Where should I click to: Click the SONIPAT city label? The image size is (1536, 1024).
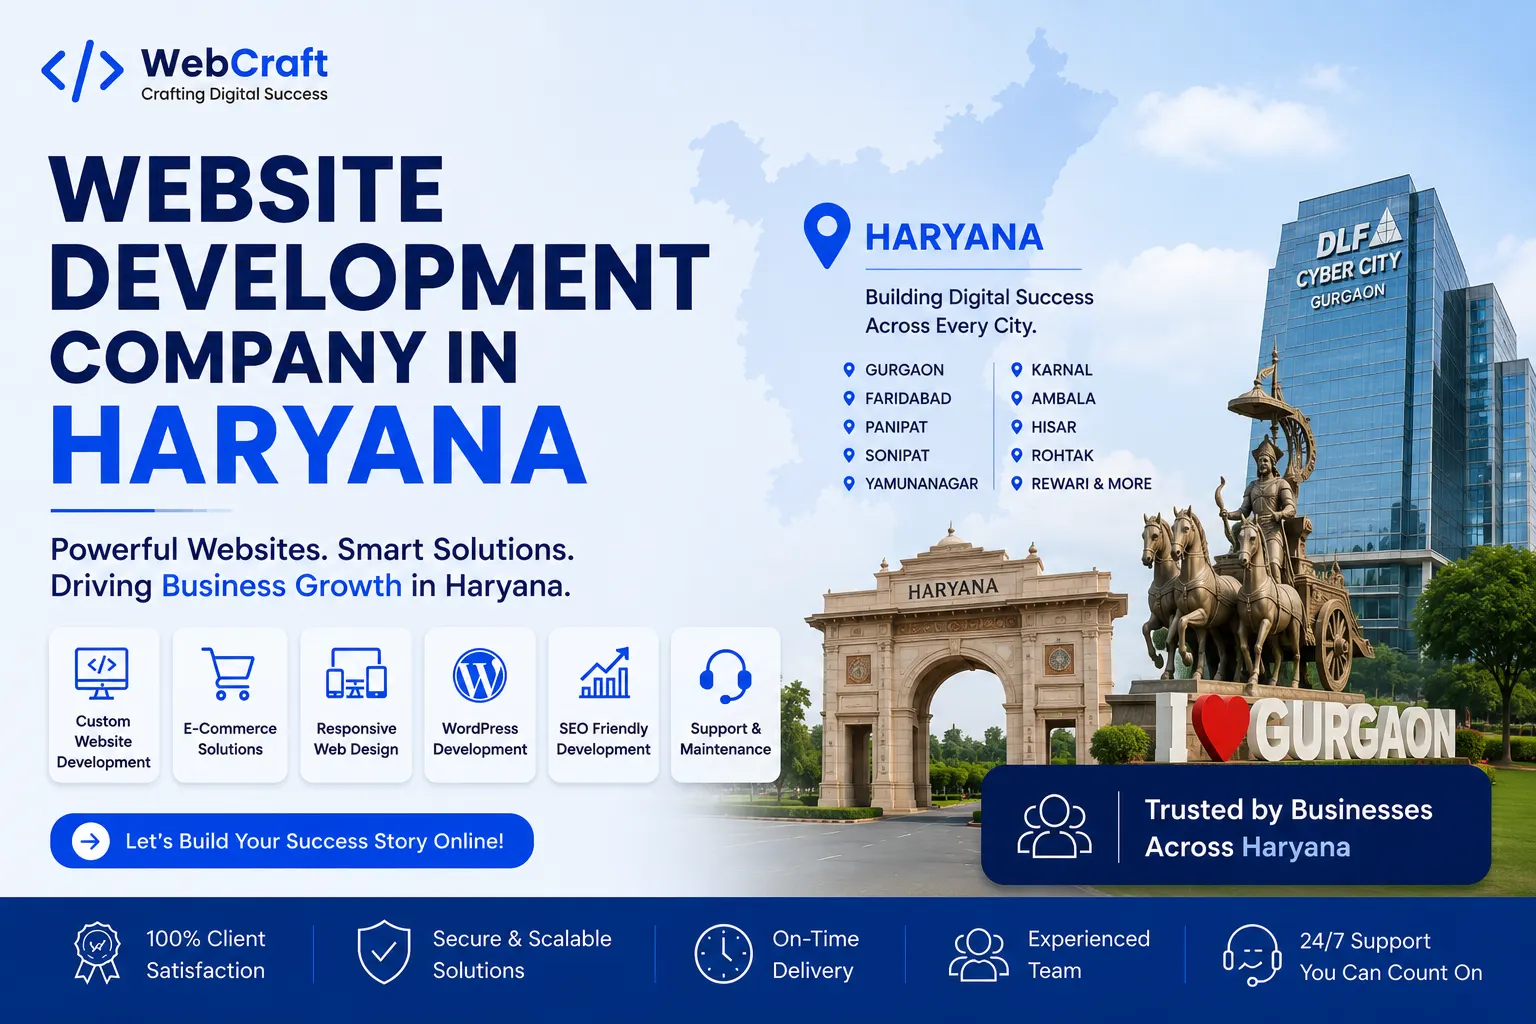click(x=897, y=455)
